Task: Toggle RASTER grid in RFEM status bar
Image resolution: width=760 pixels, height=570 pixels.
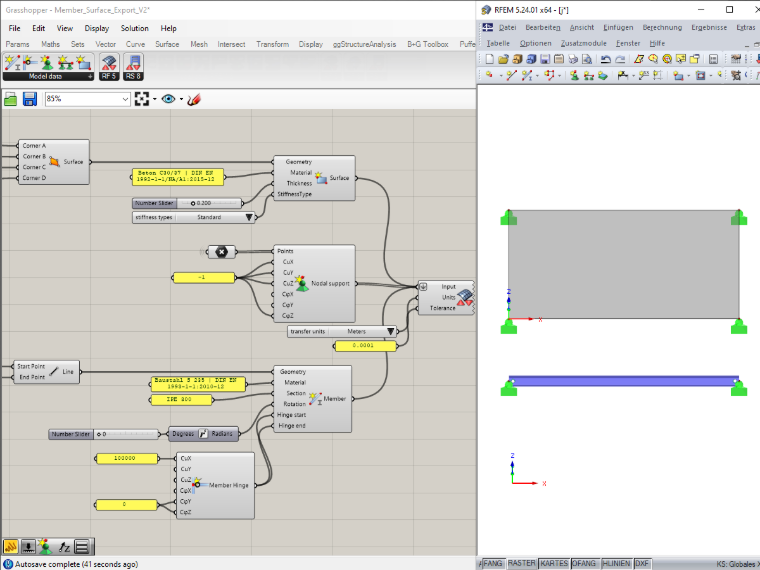Action: (x=522, y=563)
